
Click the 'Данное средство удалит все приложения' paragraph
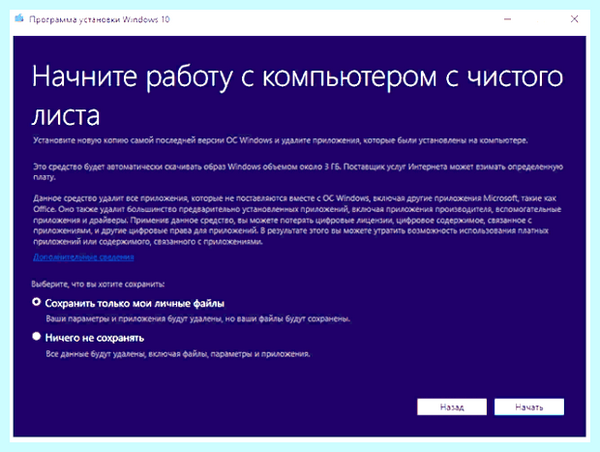point(297,220)
